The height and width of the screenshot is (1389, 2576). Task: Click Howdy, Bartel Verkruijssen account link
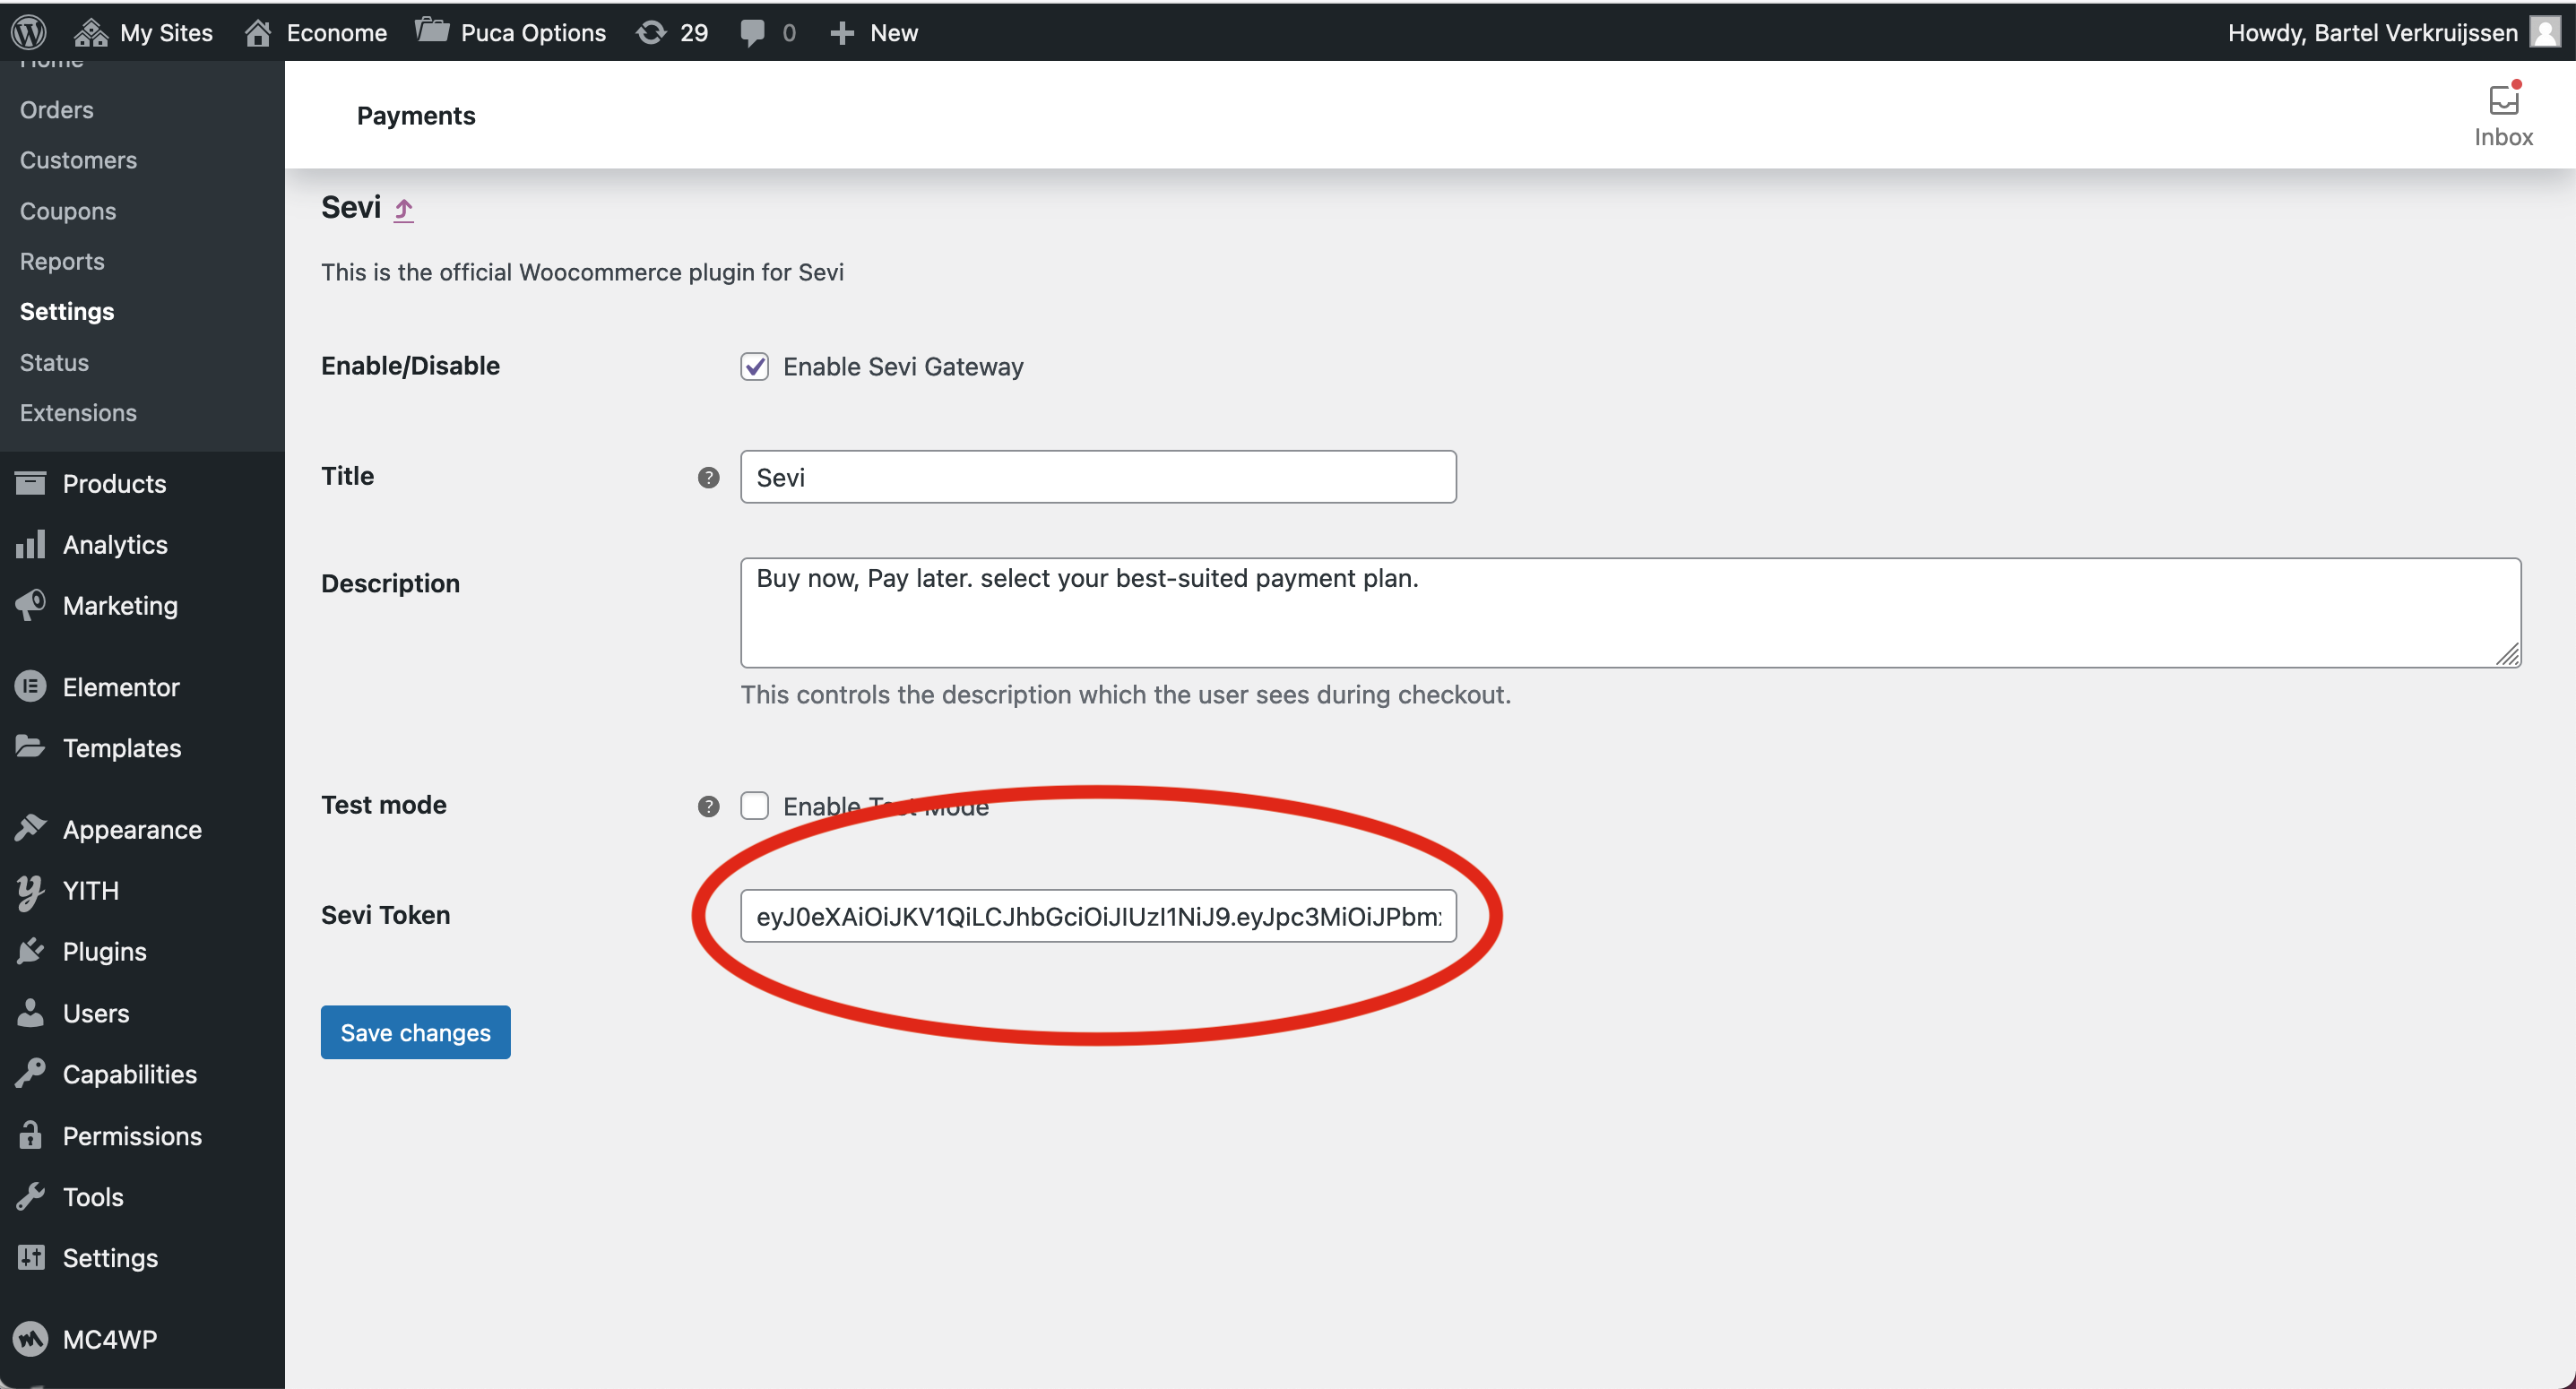tap(2372, 33)
